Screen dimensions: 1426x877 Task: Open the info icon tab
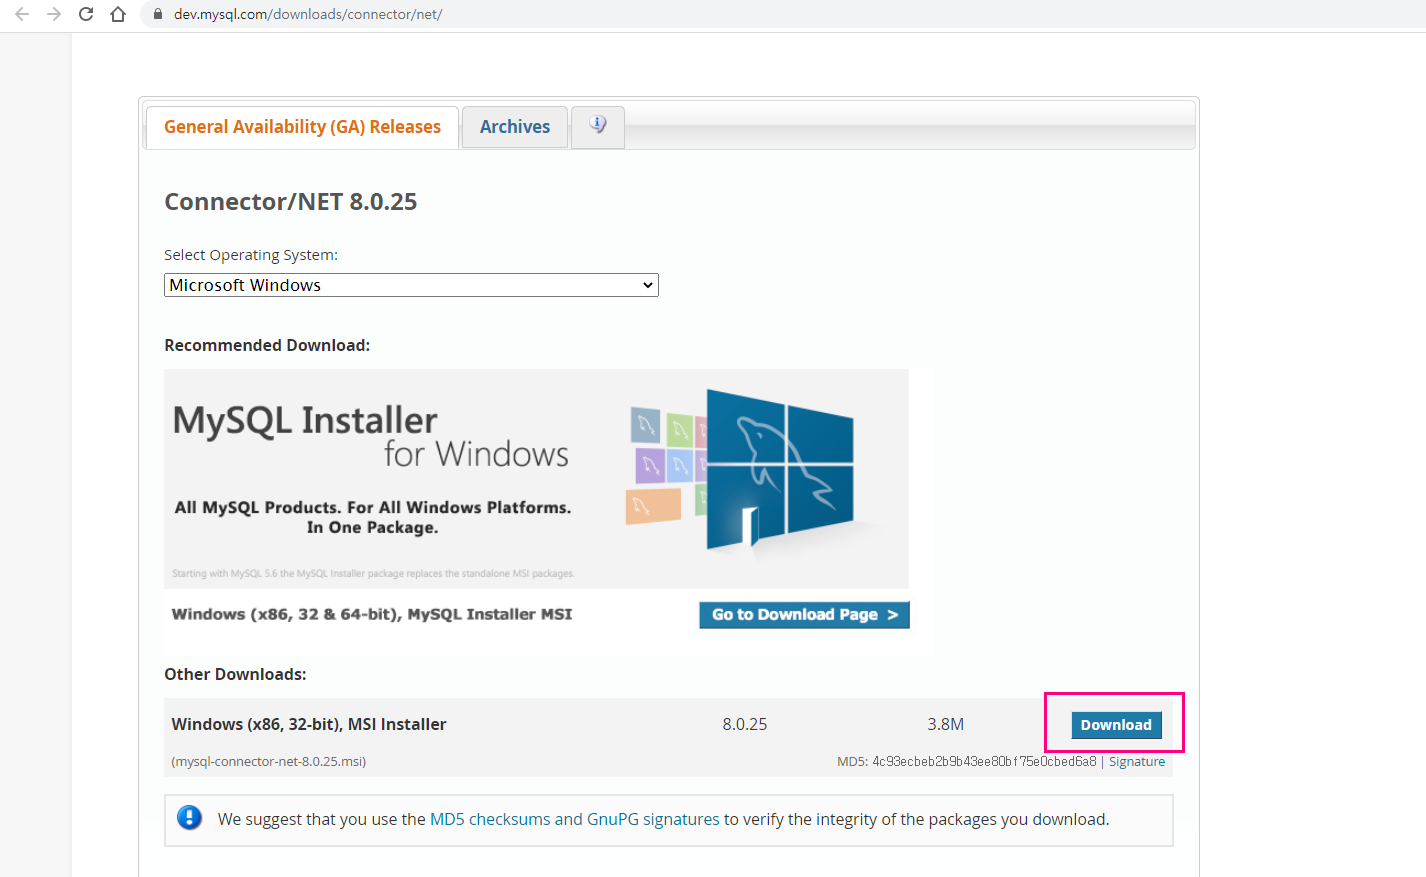(598, 126)
